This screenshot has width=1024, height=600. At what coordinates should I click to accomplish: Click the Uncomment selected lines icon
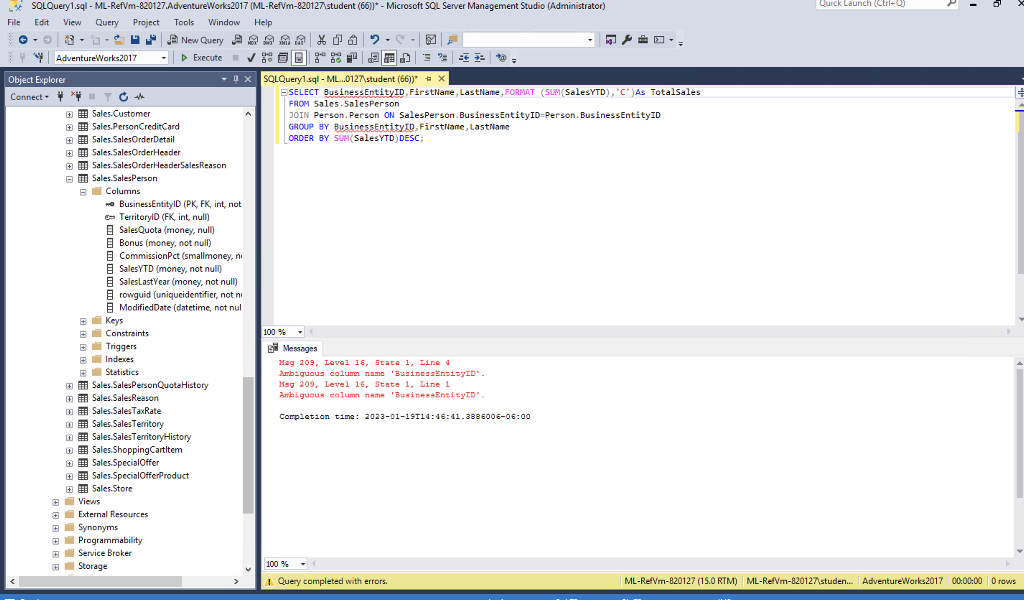[443, 57]
